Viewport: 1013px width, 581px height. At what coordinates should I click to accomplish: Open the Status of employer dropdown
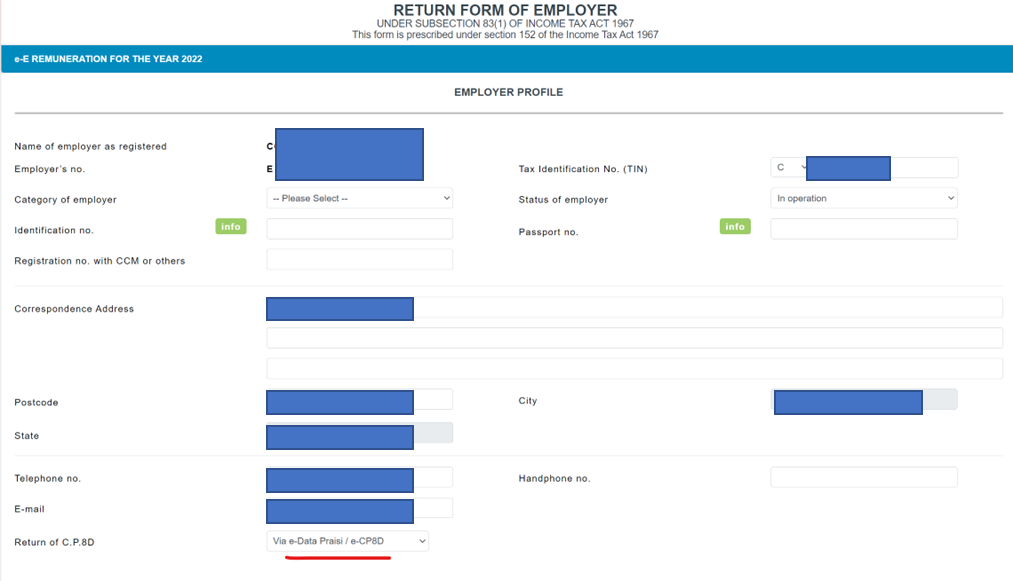click(x=864, y=198)
